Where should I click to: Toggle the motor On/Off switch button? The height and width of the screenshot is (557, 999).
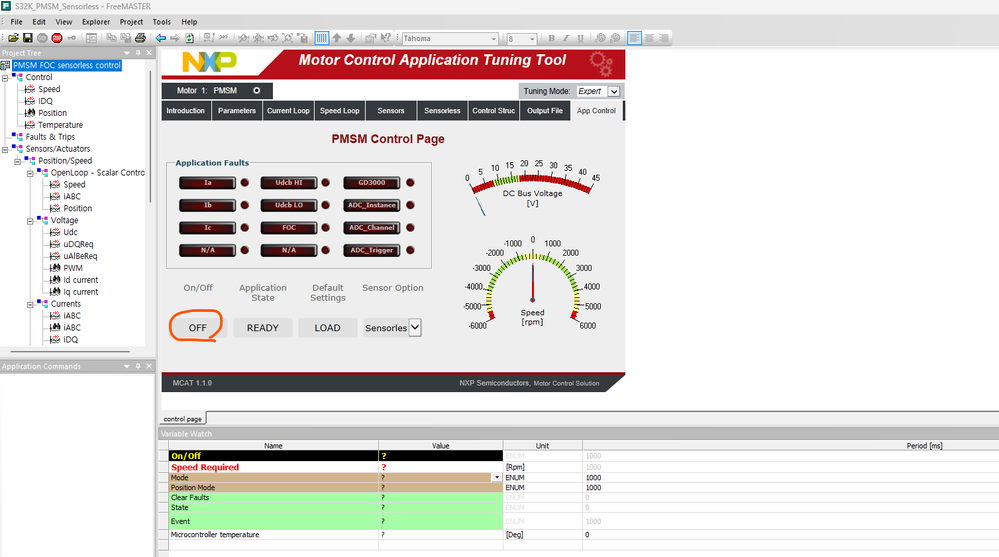tap(198, 328)
